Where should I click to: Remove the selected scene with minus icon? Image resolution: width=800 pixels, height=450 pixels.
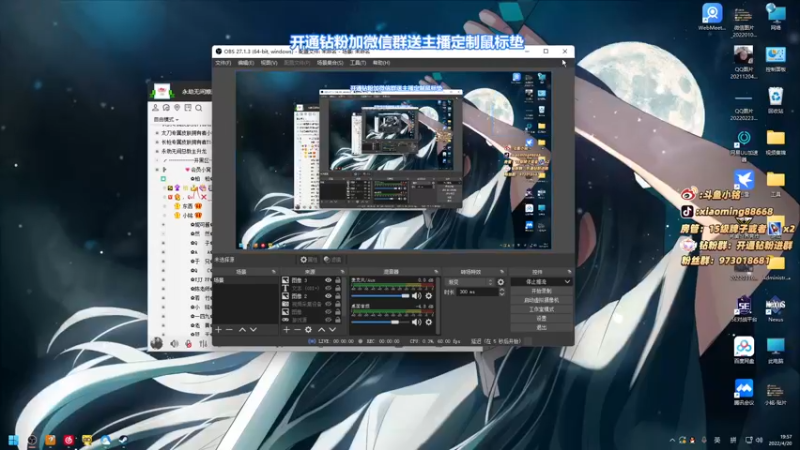(x=230, y=330)
